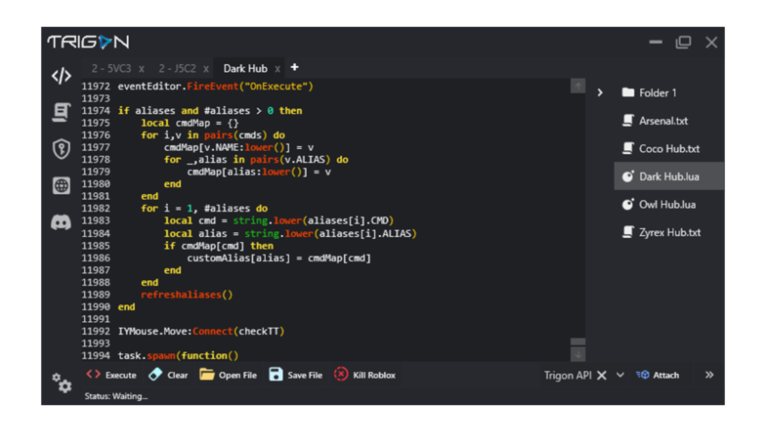Click the Kill Roblox button
Image resolution: width=768 pixels, height=432 pixels.
[x=364, y=375]
